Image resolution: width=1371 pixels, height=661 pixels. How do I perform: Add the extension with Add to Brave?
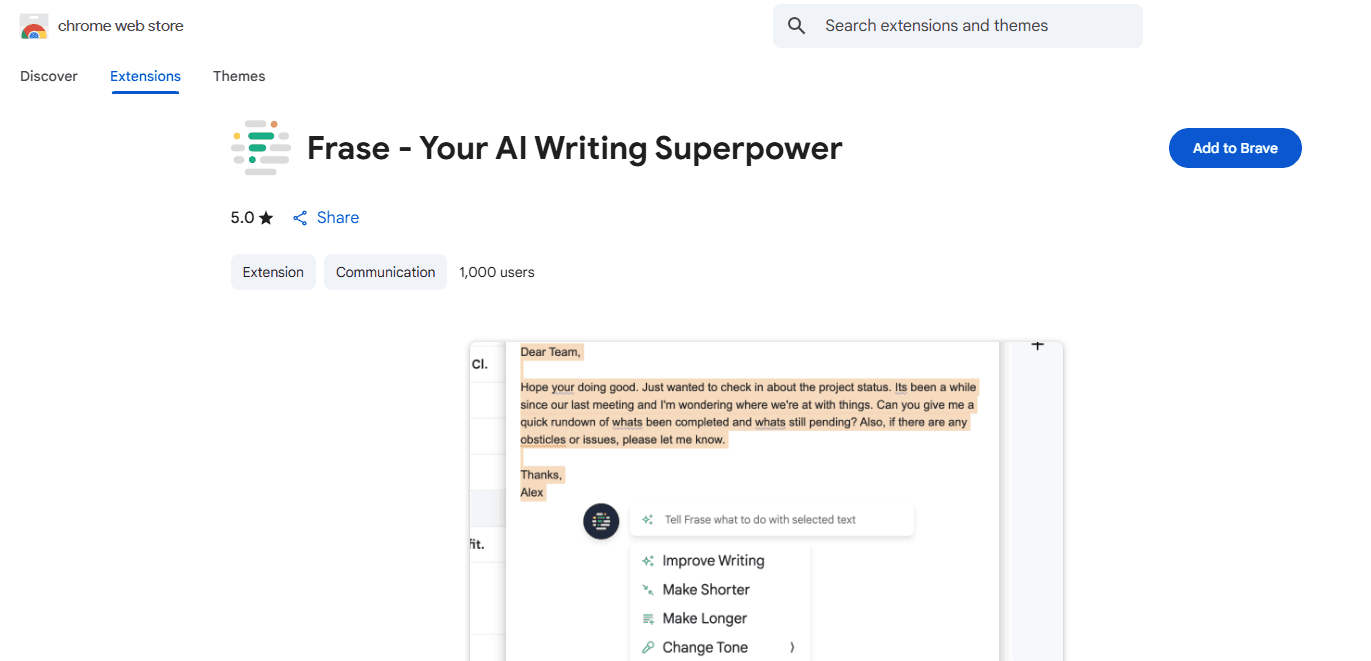click(x=1235, y=148)
